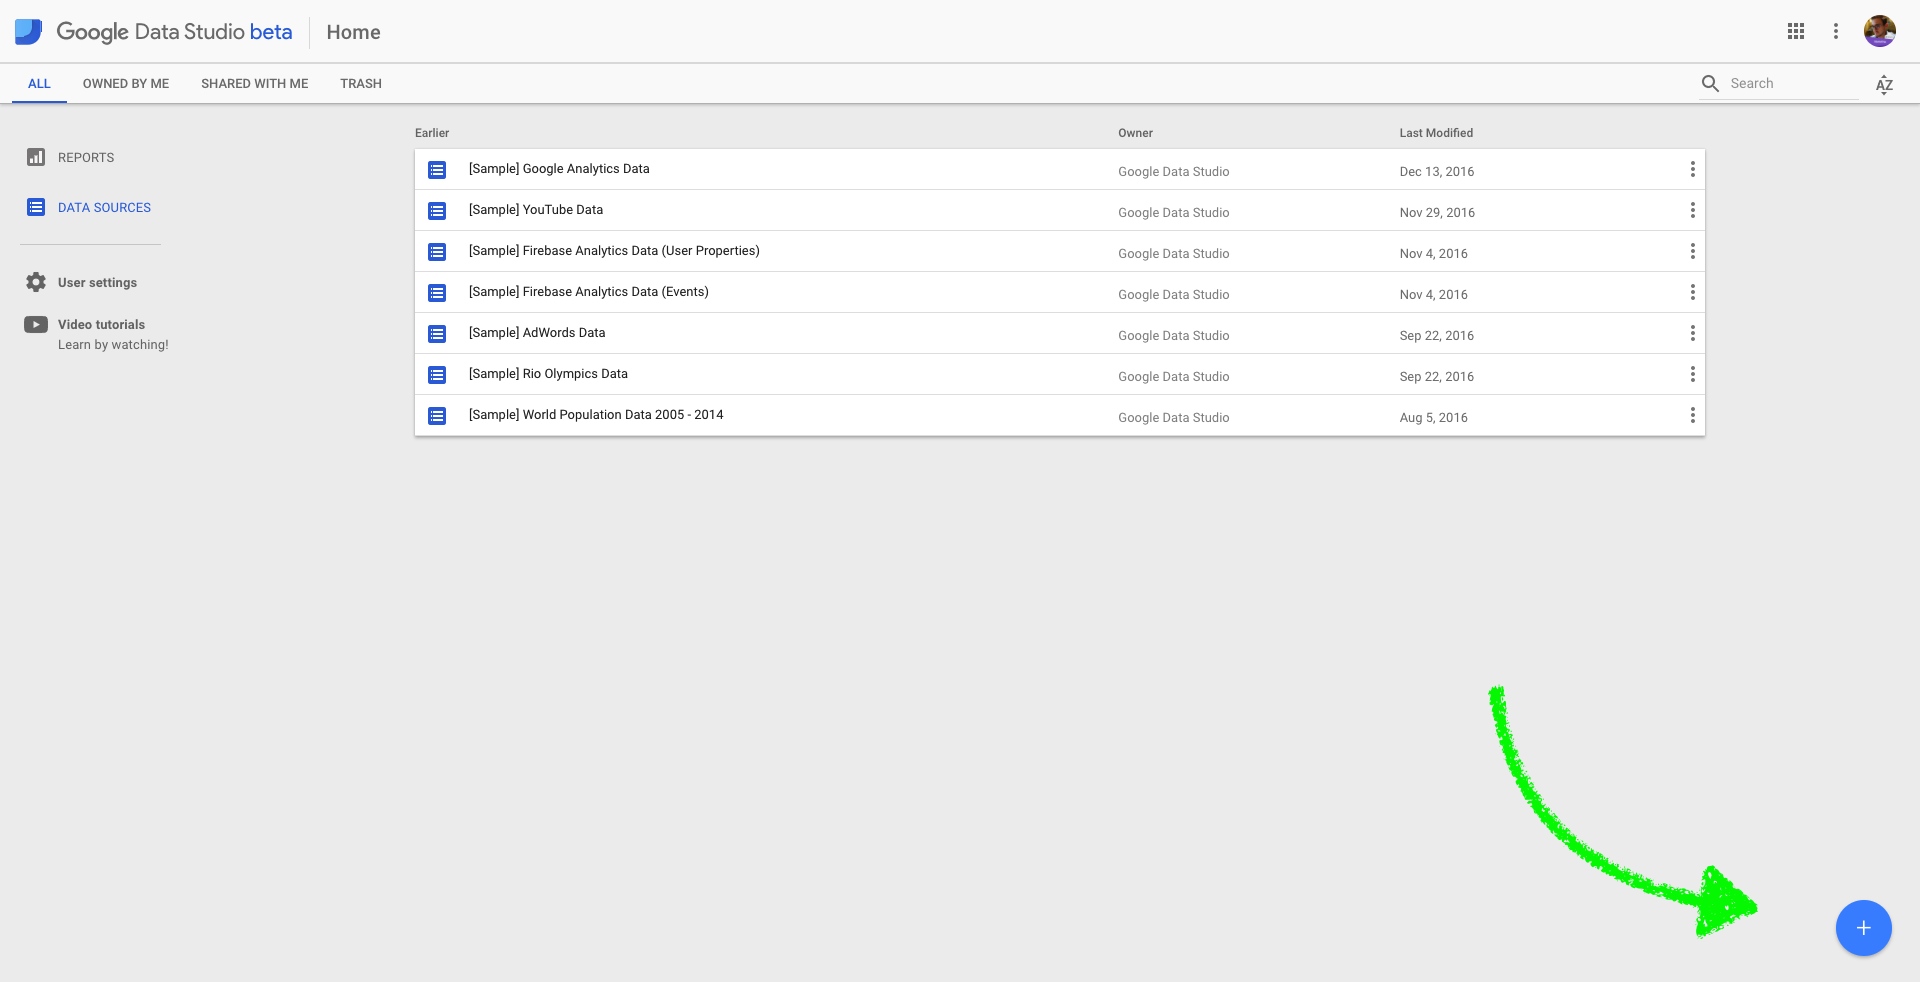
Task: Click data source icon for Rio Olympics Data
Action: (437, 375)
